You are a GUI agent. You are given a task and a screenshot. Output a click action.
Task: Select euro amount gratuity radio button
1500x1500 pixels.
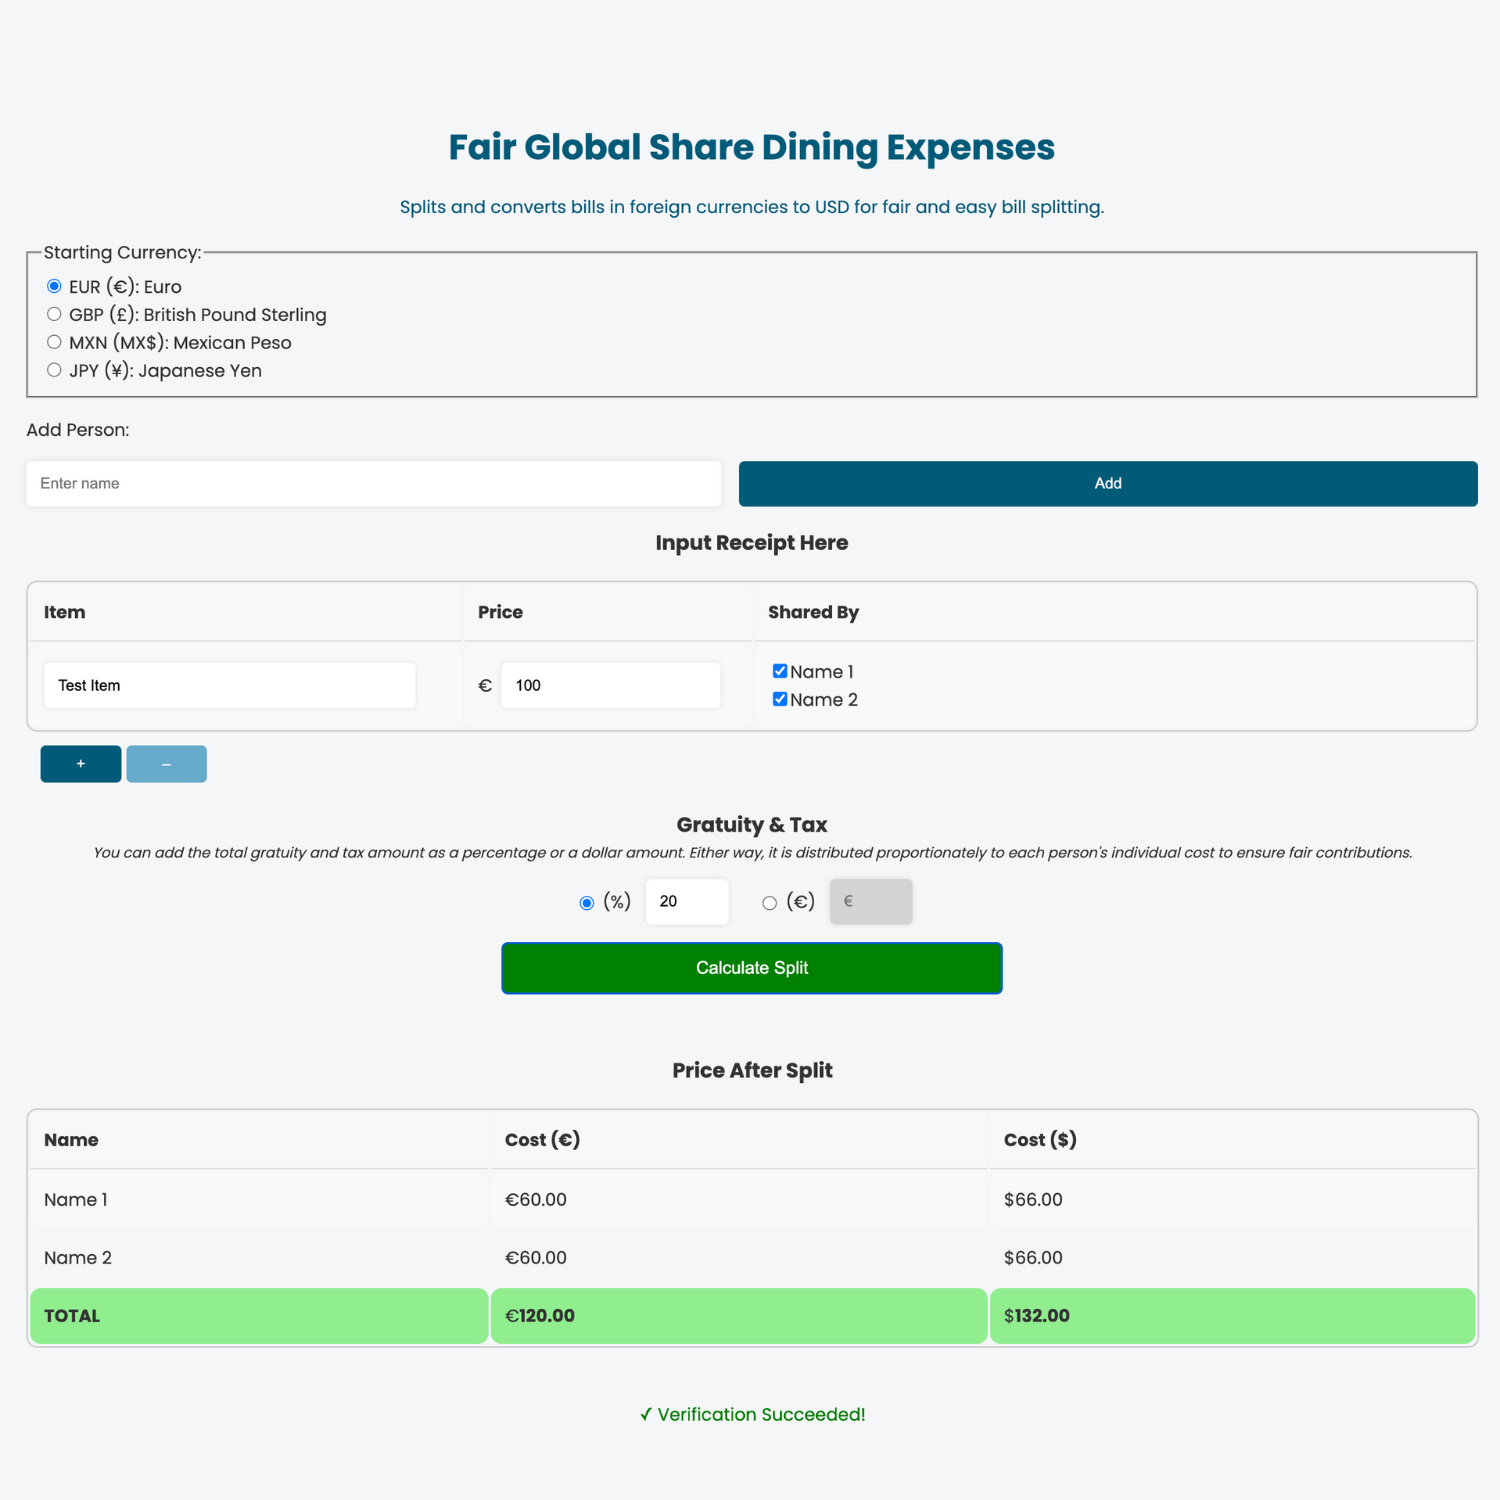point(769,903)
